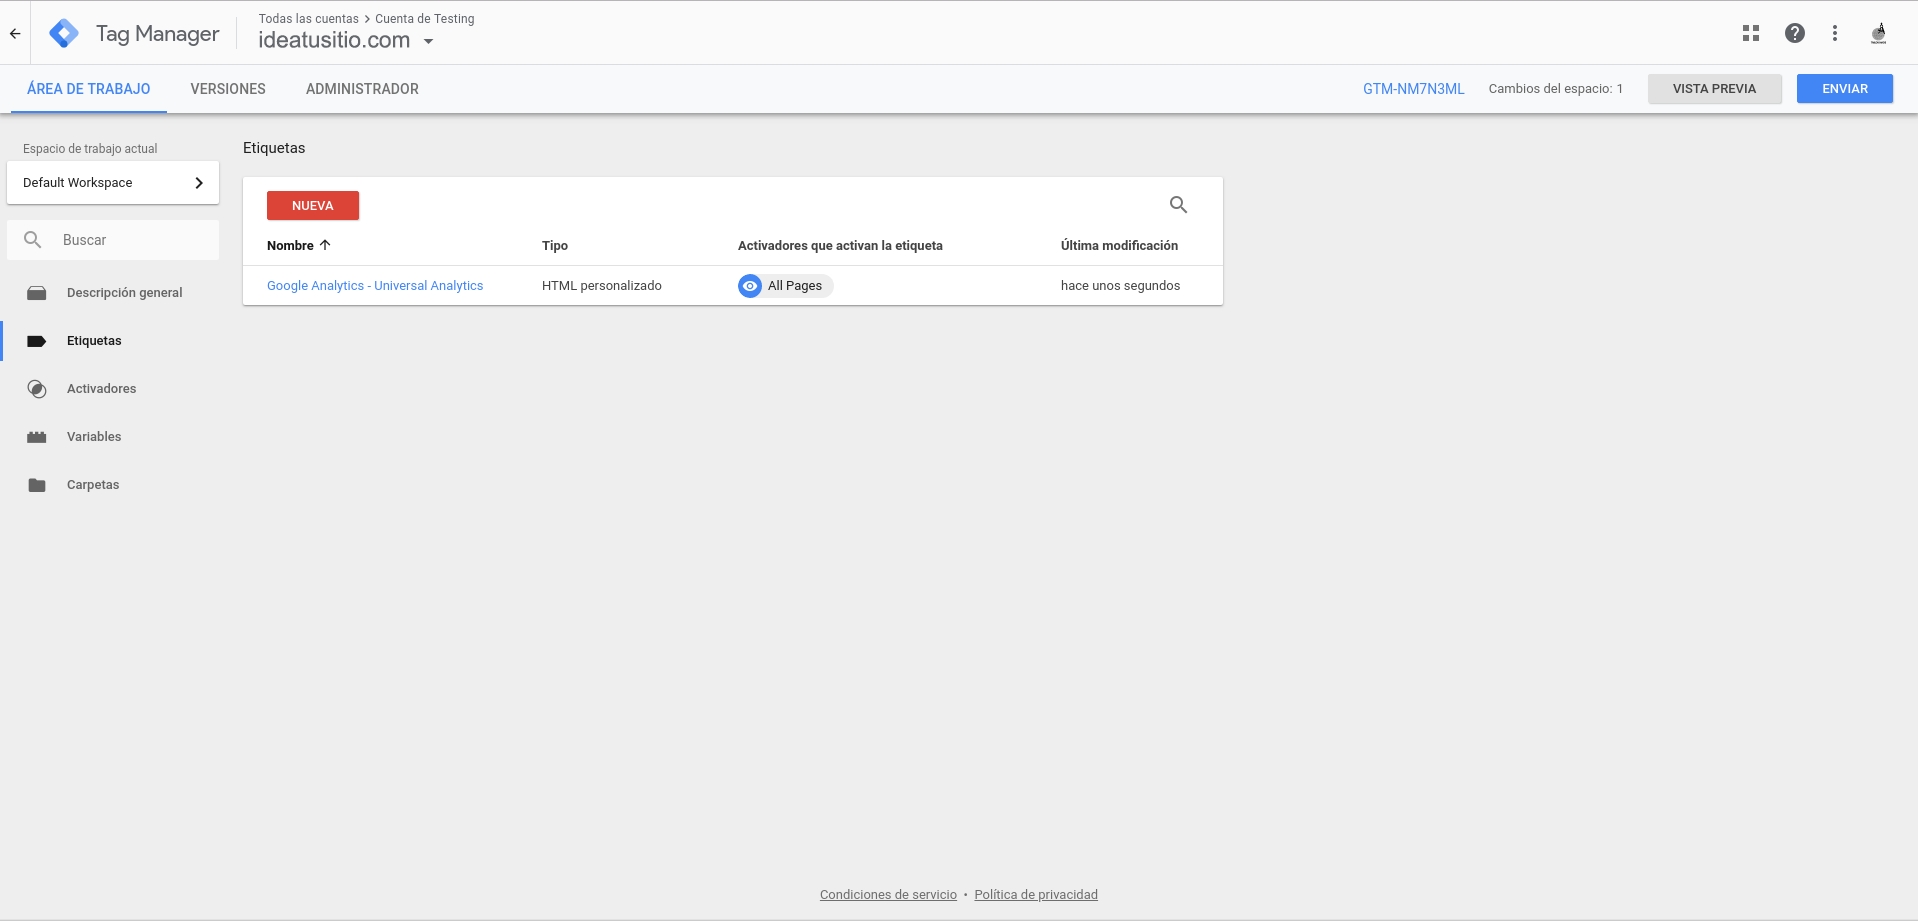1918x921 pixels.
Task: Click the user account avatar
Action: [1878, 33]
